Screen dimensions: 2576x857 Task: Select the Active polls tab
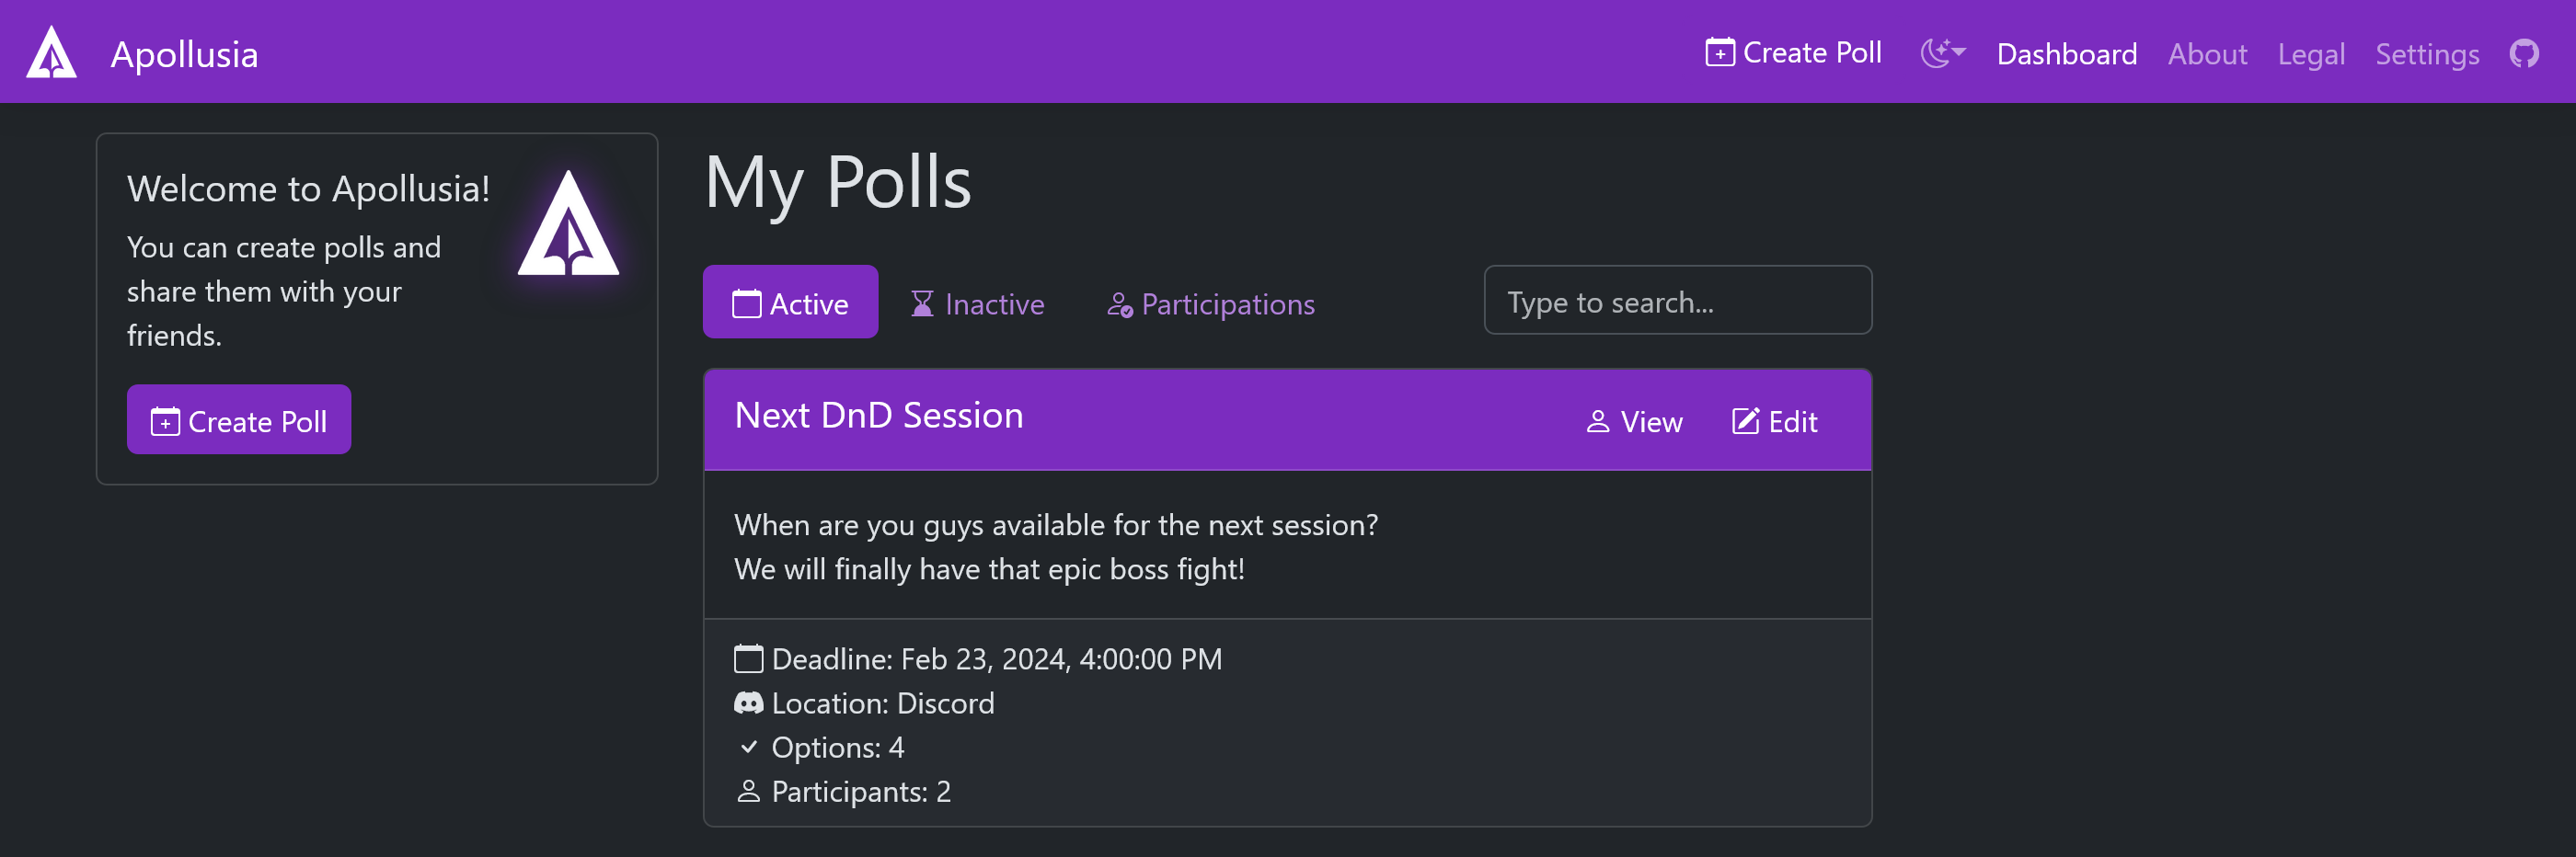point(790,303)
